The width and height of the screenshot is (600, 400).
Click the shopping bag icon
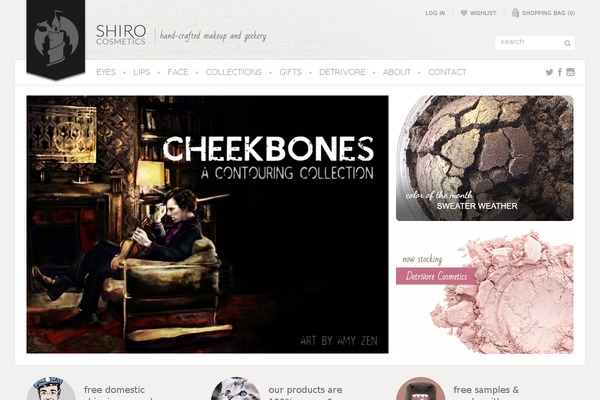coord(515,13)
